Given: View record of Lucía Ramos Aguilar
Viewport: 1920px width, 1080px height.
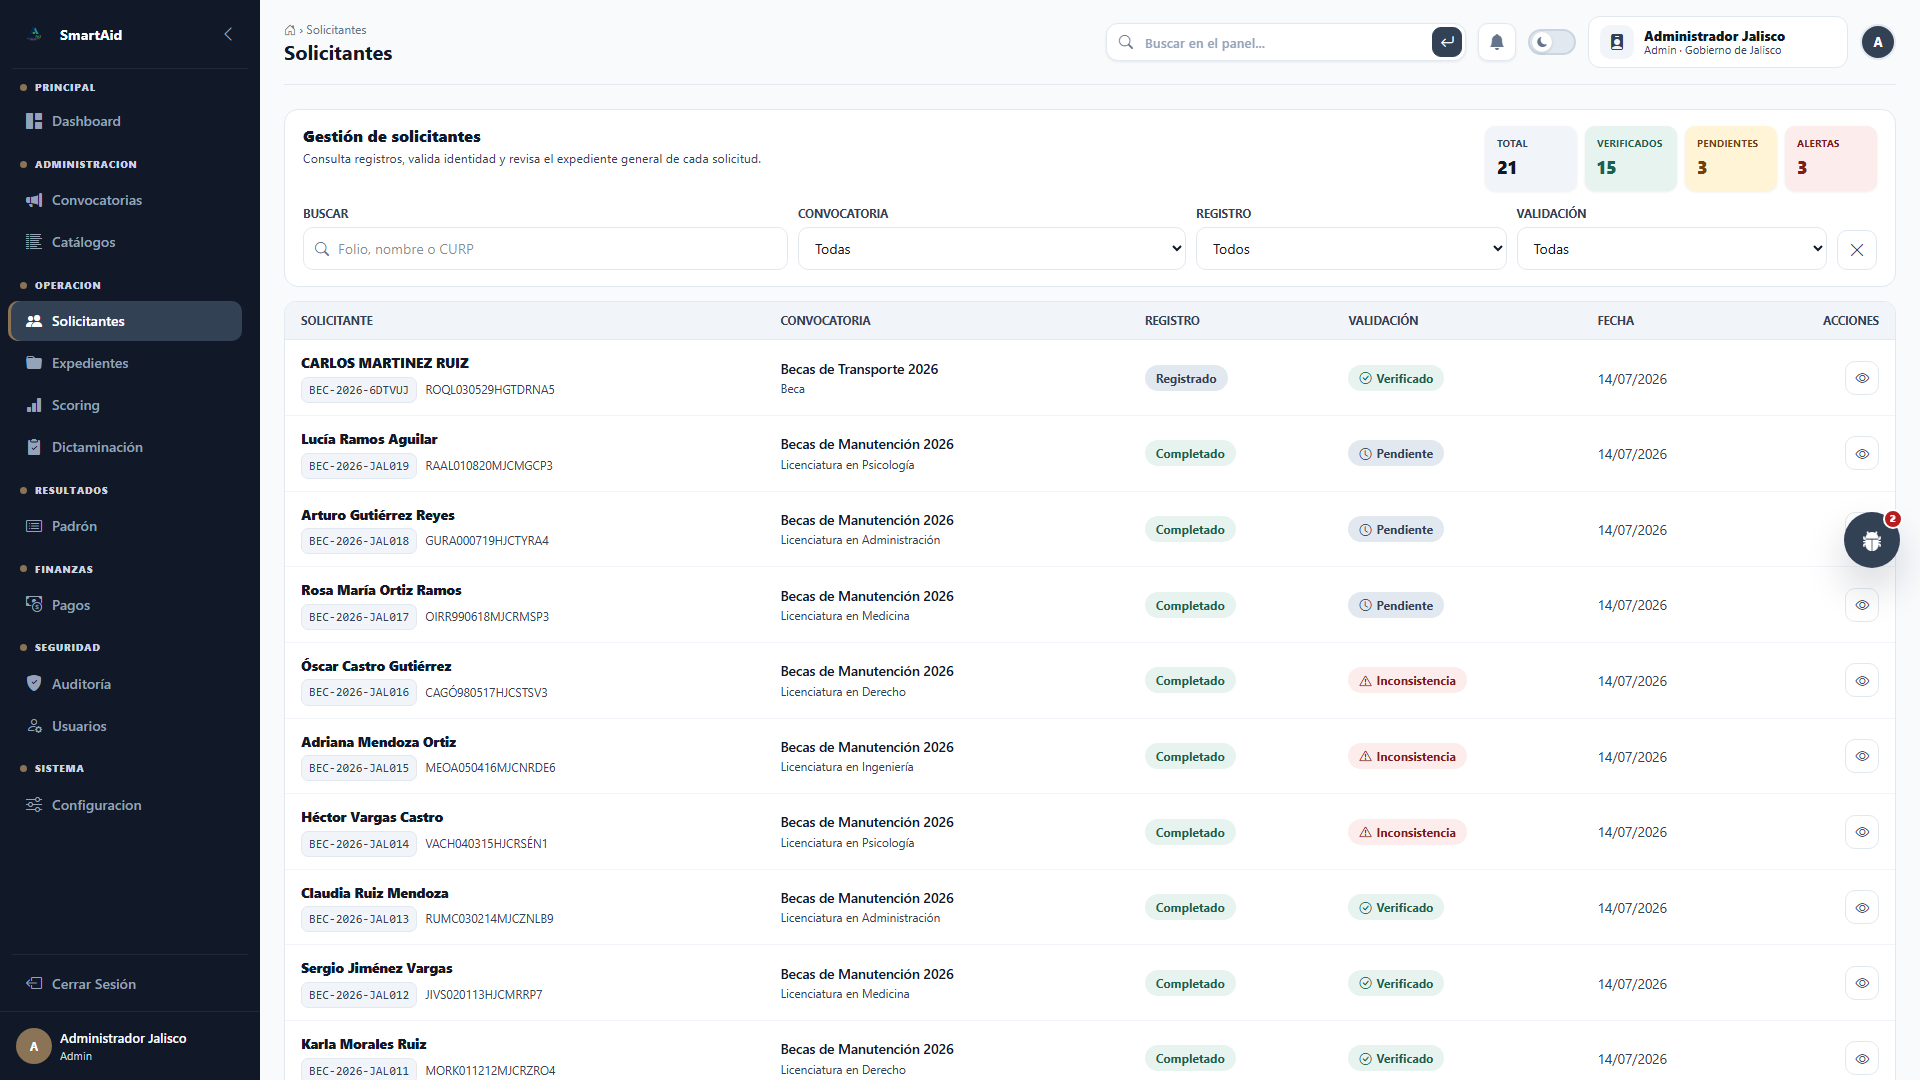Looking at the screenshot, I should pyautogui.click(x=1862, y=454).
